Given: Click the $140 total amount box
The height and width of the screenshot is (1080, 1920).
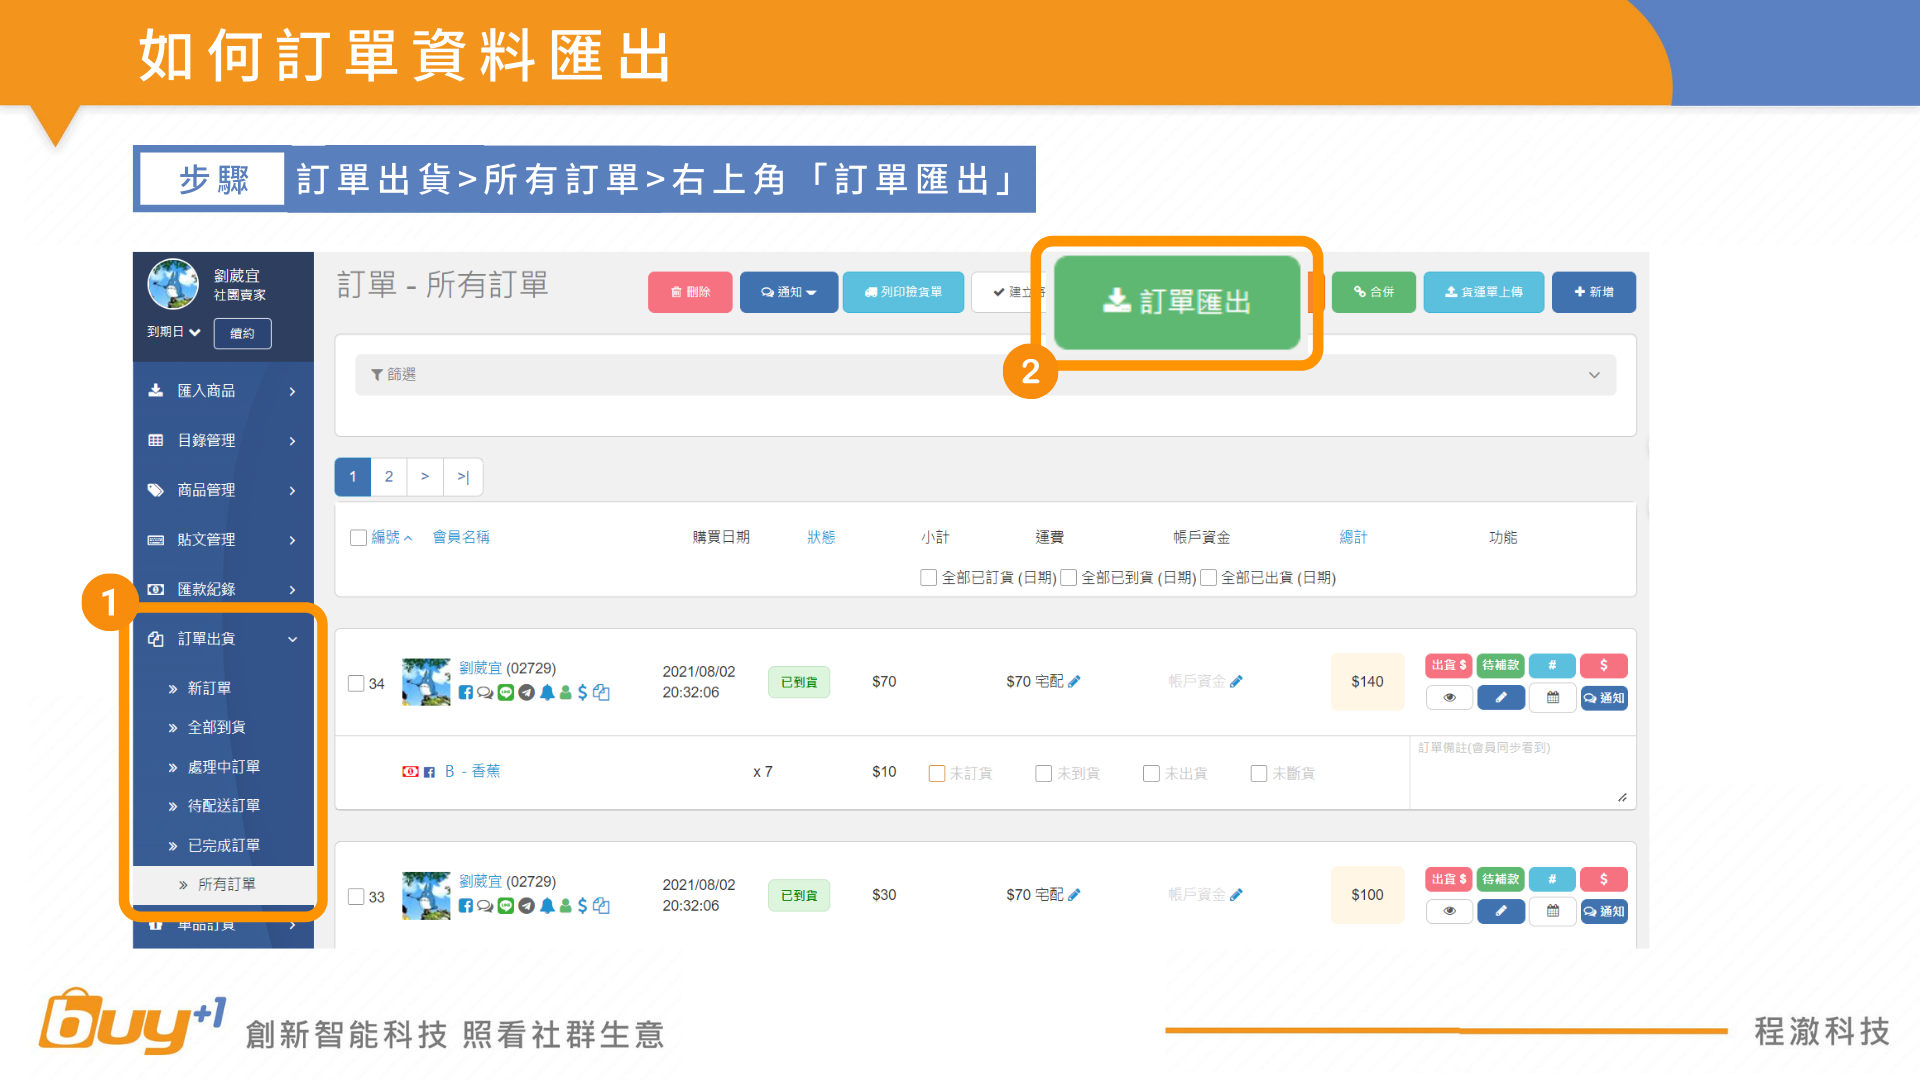Looking at the screenshot, I should [x=1367, y=682].
